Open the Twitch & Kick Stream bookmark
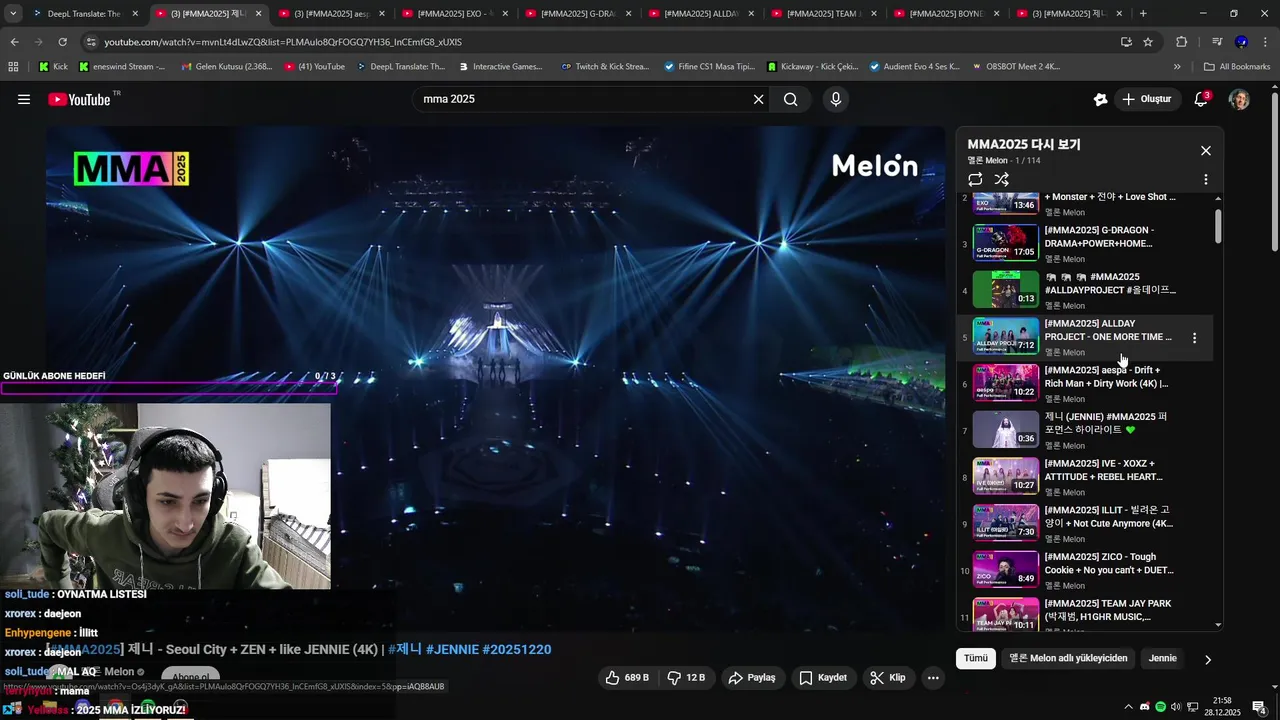The image size is (1280, 720). click(x=605, y=67)
